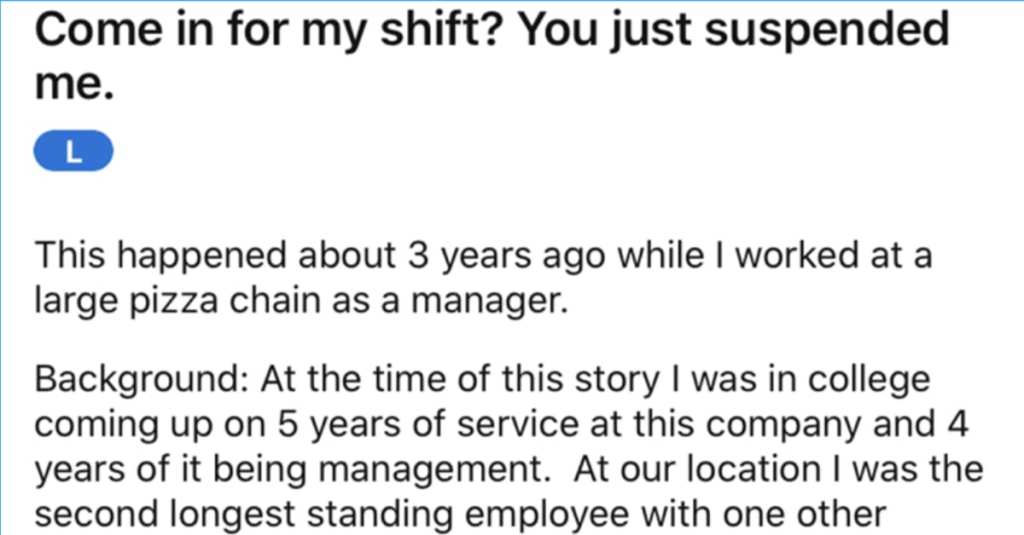Viewport: 1024px width, 535px height.
Task: Select the paragraph starting 'This happened about 3 years'
Action: 483,277
